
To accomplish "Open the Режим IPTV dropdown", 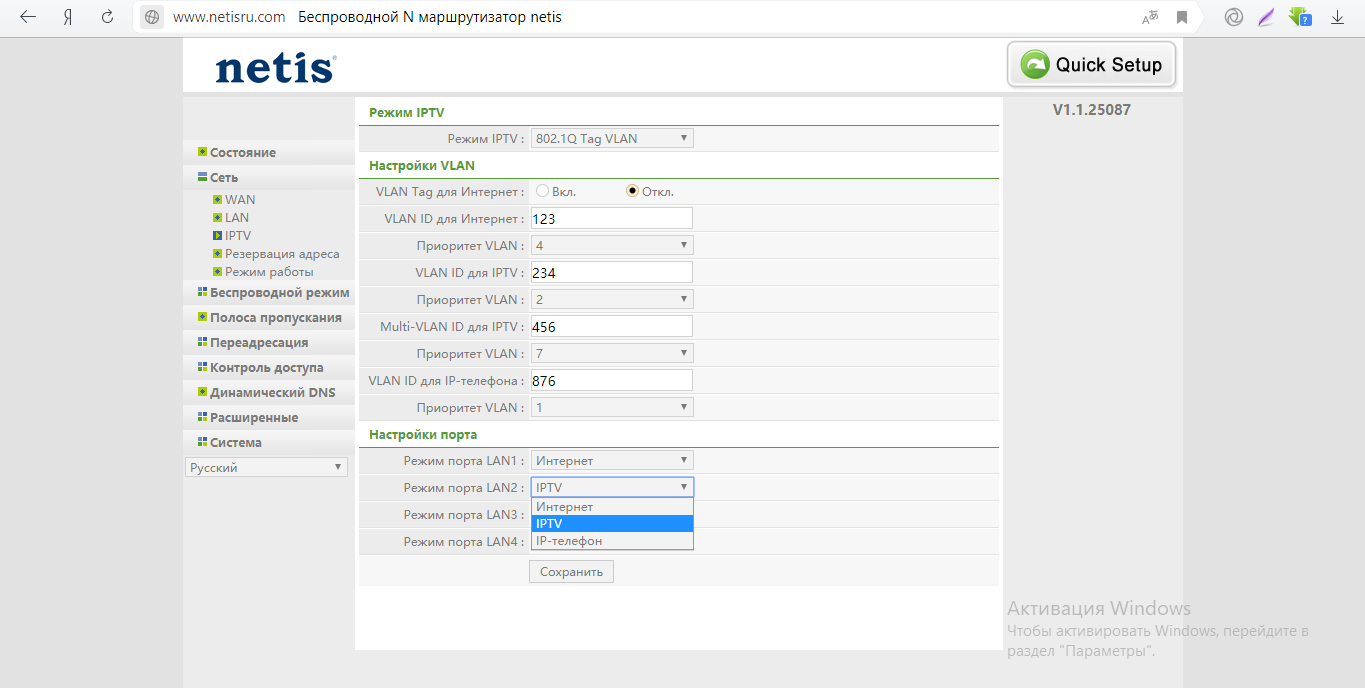I will click(612, 139).
